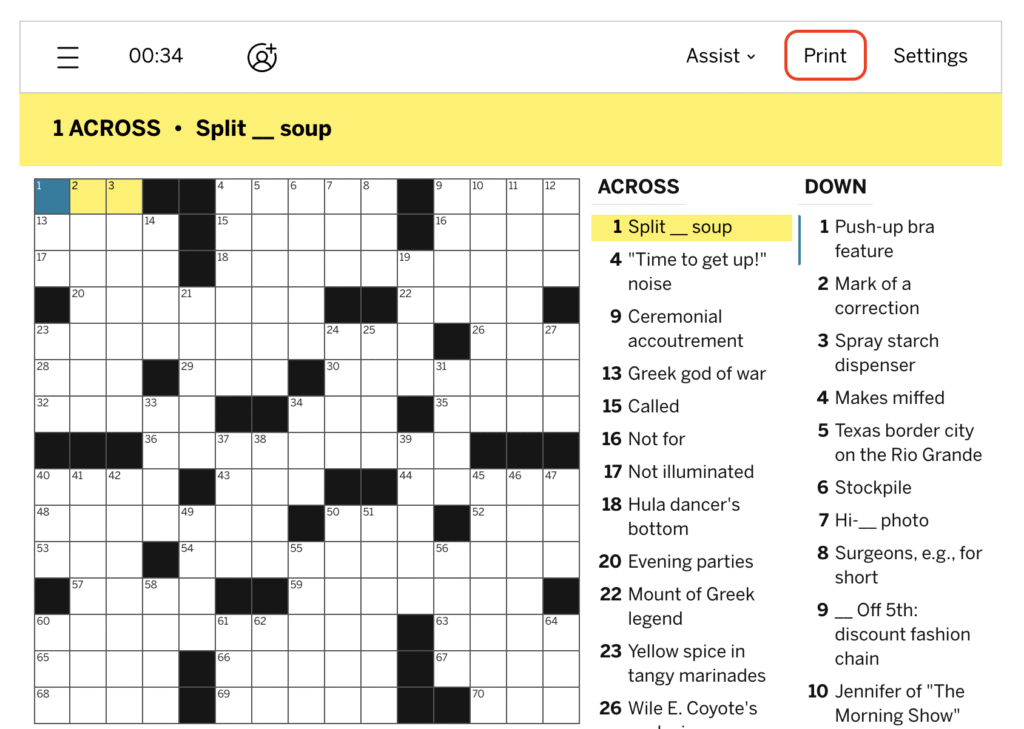1024x729 pixels.
Task: Open the hamburger menu icon
Action: pos(67,57)
